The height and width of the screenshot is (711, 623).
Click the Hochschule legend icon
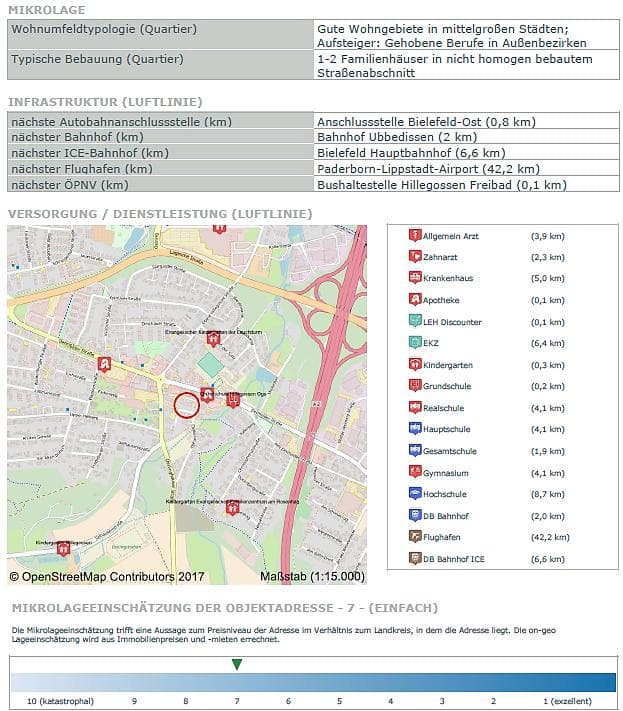(x=415, y=493)
